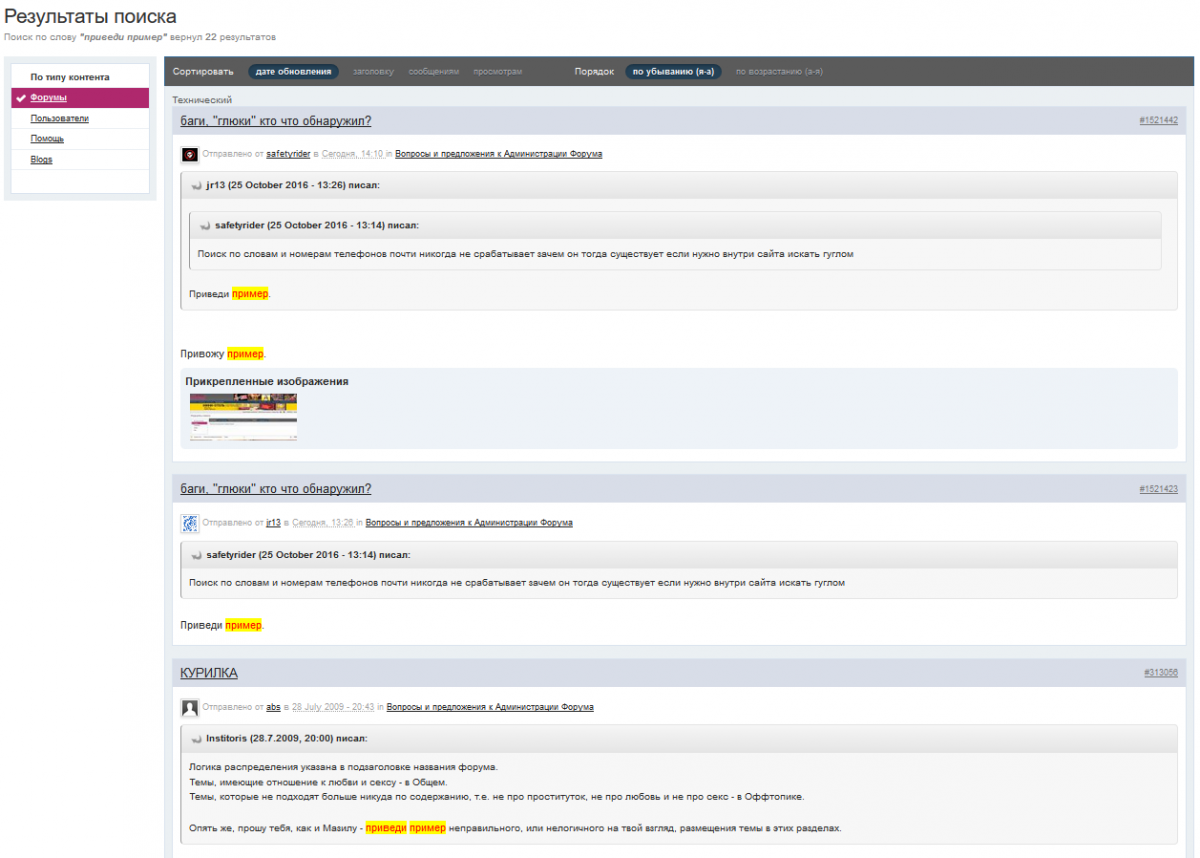Click jr13's avatar in the second result

pos(190,523)
